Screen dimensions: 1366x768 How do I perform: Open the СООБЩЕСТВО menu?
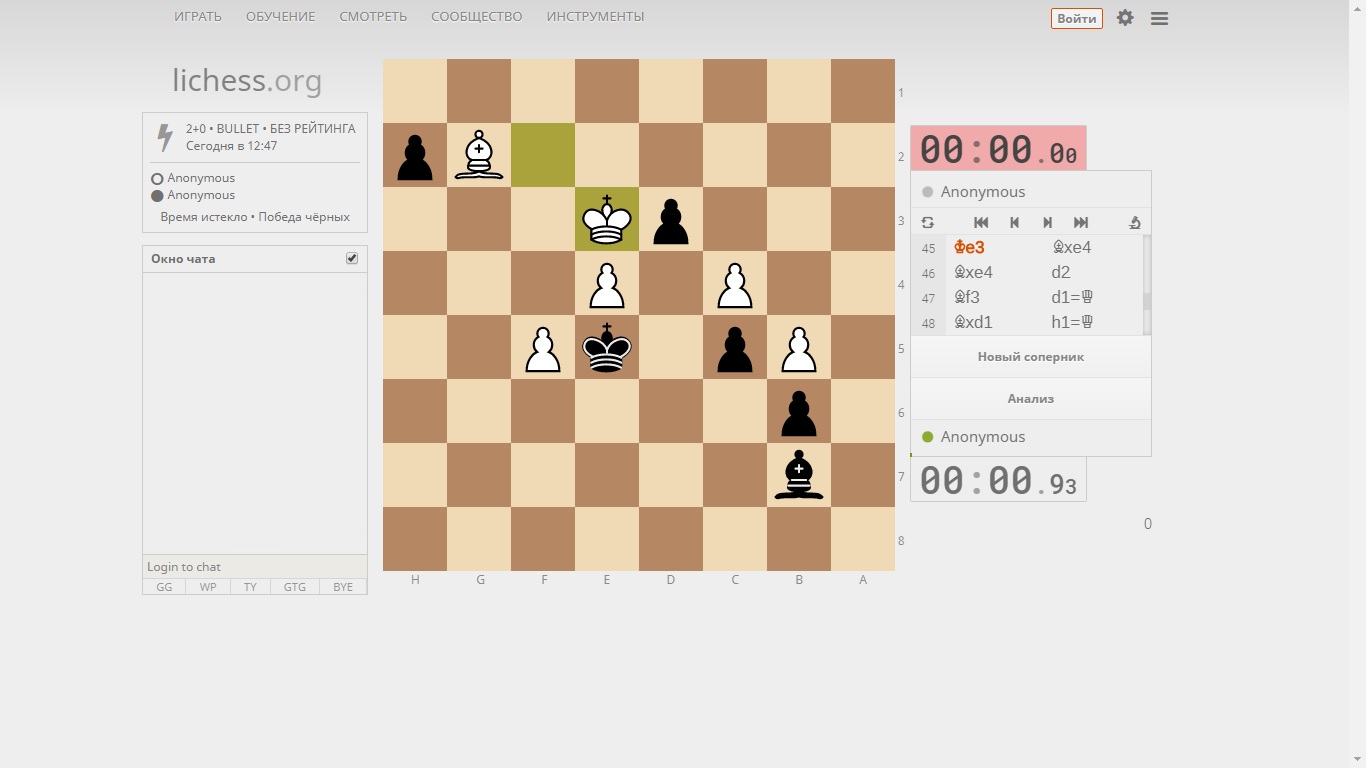(x=477, y=17)
